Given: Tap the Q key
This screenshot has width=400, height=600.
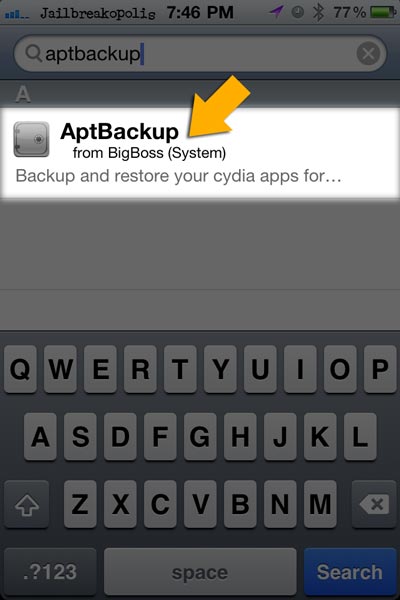Looking at the screenshot, I should [x=20, y=369].
